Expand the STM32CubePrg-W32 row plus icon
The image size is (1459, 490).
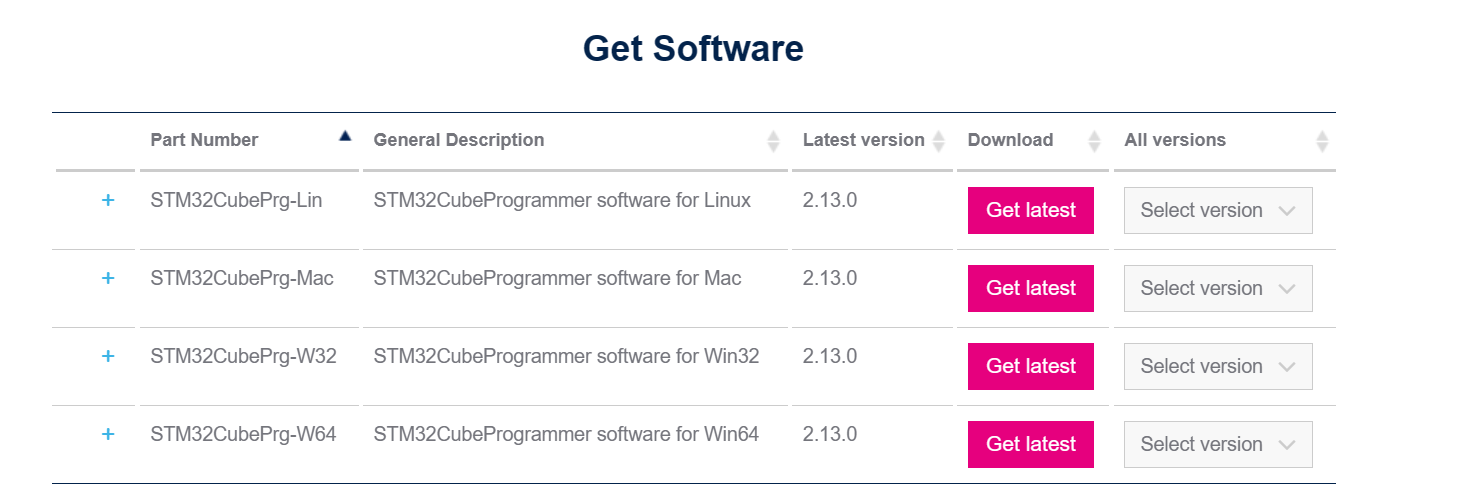coord(108,356)
